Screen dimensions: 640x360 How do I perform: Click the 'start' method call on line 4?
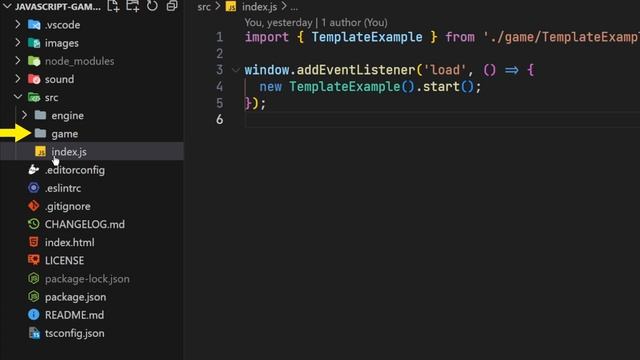(441, 87)
